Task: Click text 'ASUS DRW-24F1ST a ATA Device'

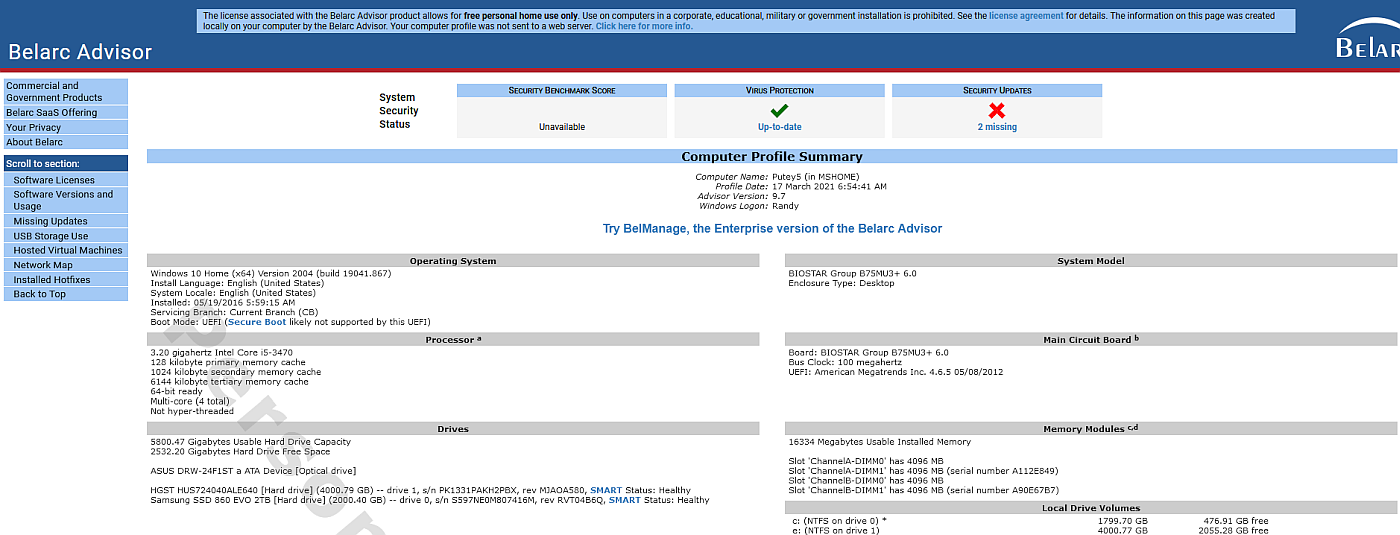Action: [x=223, y=470]
